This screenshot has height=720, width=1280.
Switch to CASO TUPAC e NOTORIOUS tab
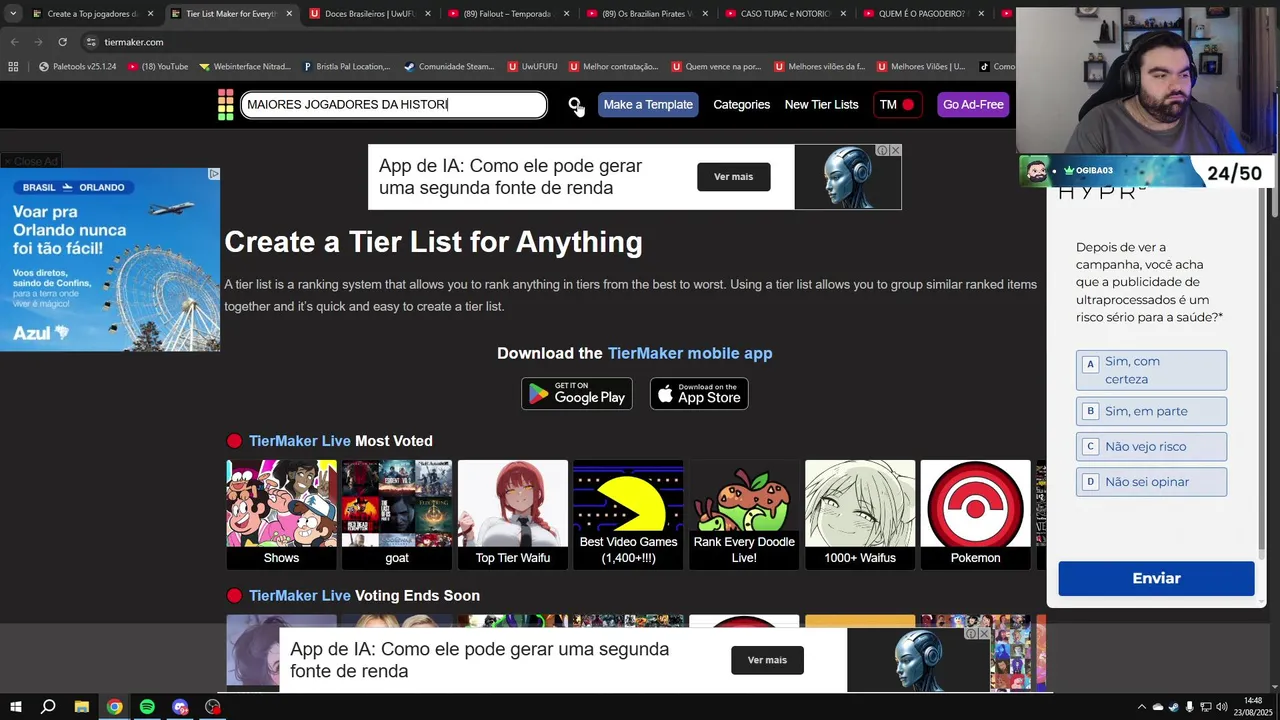pos(786,14)
